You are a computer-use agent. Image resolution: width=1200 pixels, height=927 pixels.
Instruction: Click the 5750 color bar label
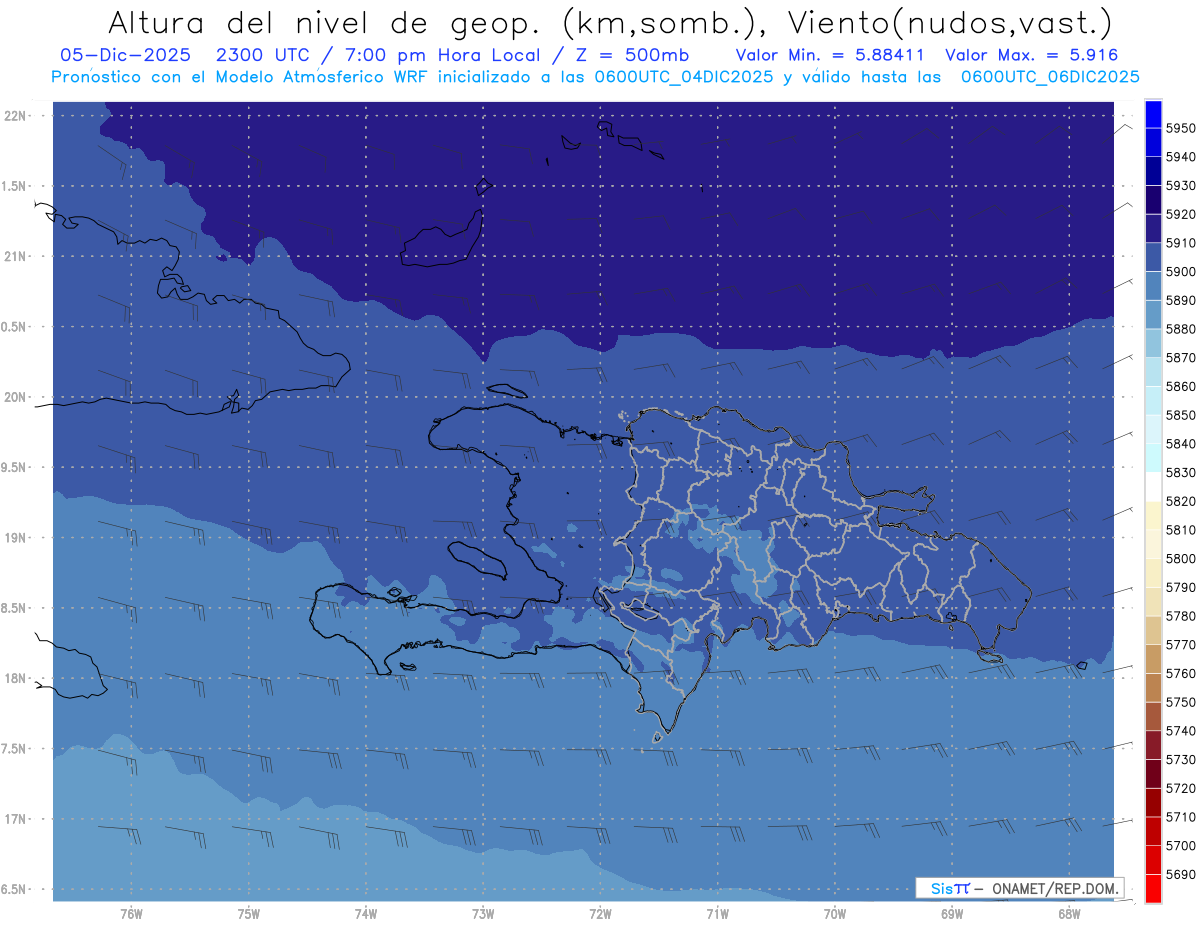click(x=1181, y=702)
